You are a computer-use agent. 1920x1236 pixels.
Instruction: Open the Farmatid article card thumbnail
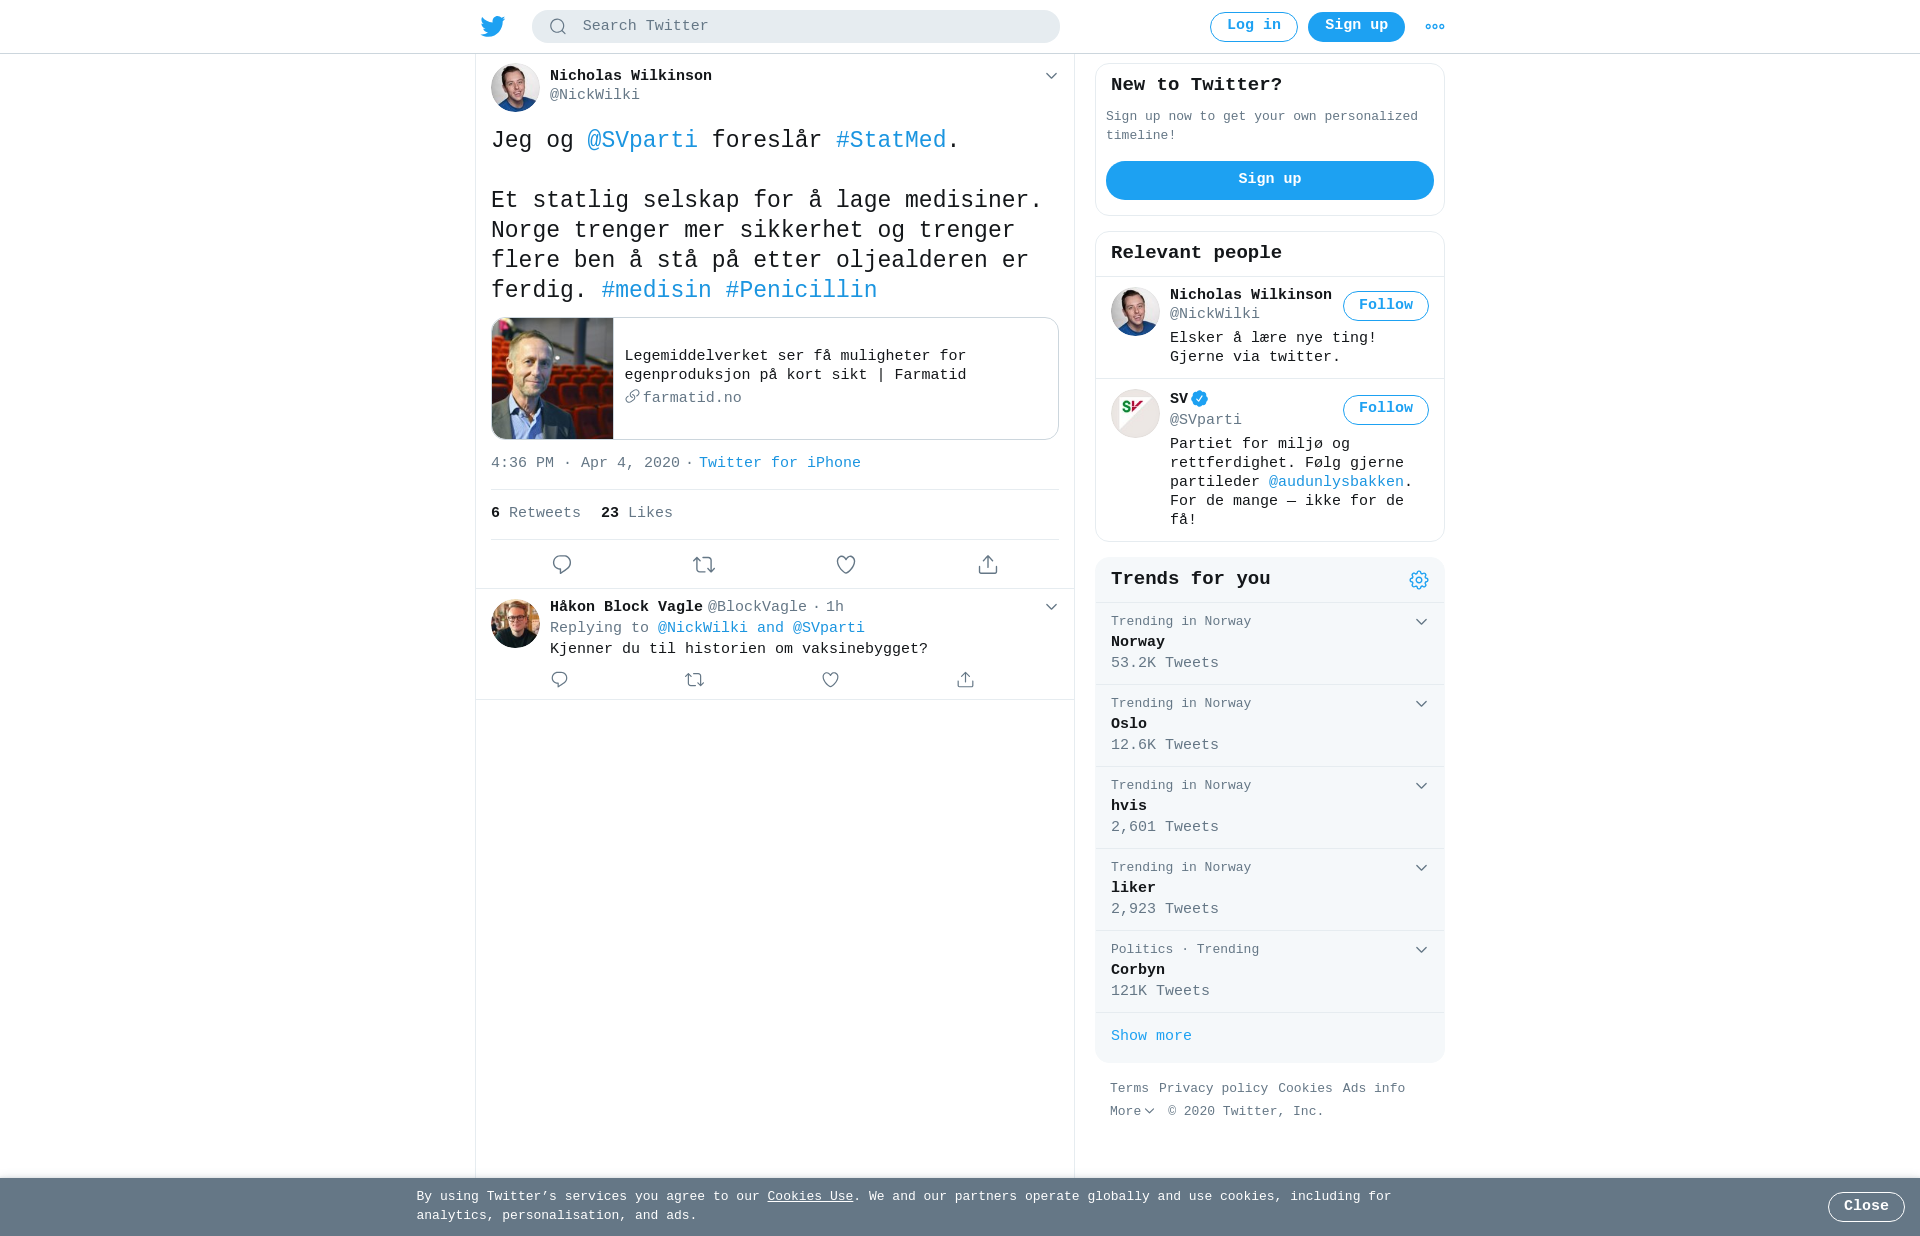click(552, 379)
